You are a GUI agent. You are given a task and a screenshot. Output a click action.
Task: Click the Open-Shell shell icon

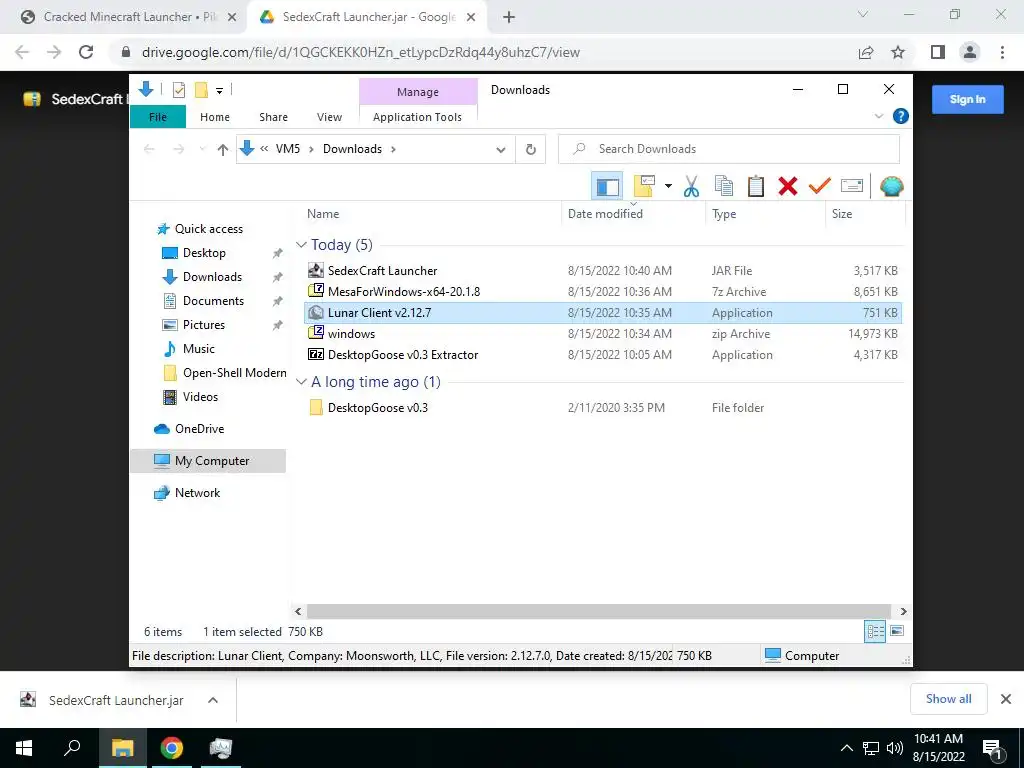point(891,186)
